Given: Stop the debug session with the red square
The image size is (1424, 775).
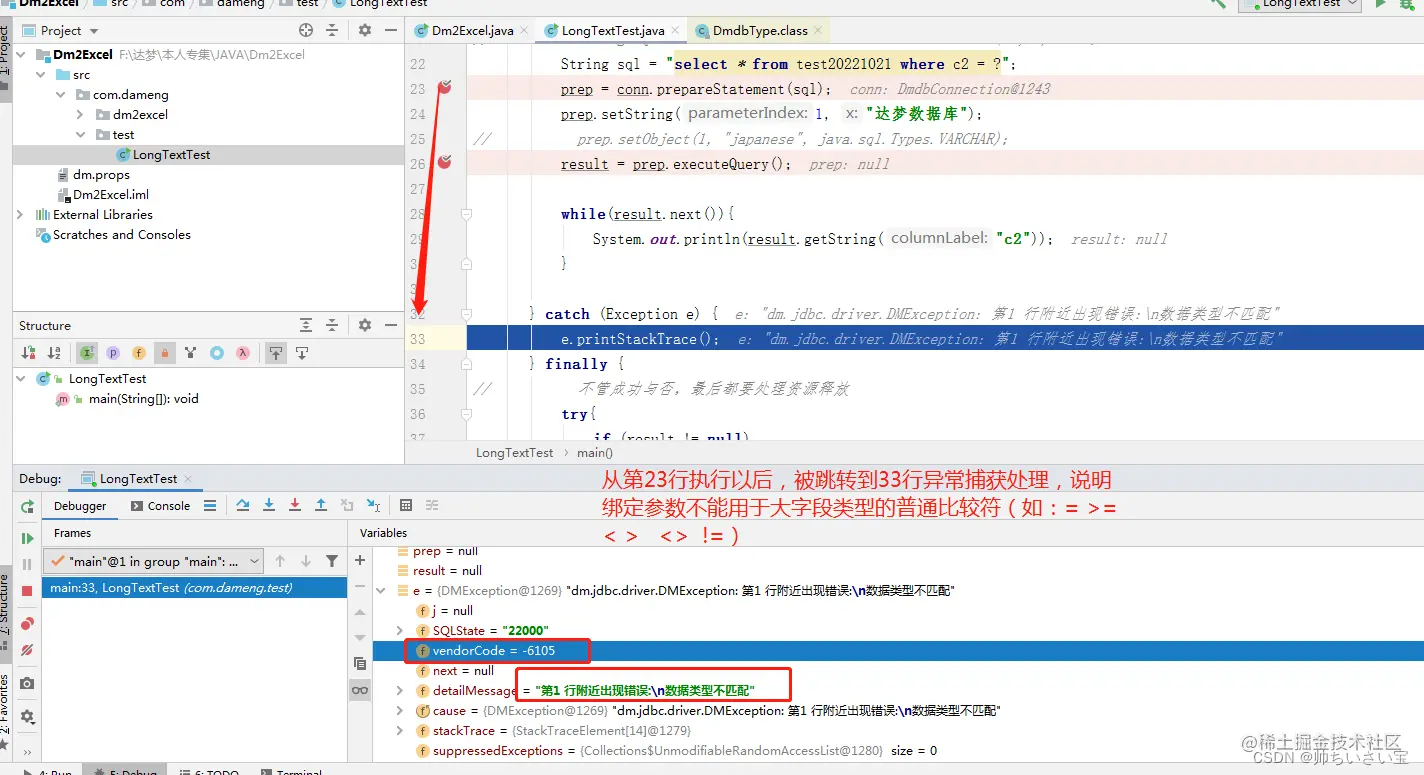Looking at the screenshot, I should click(27, 591).
